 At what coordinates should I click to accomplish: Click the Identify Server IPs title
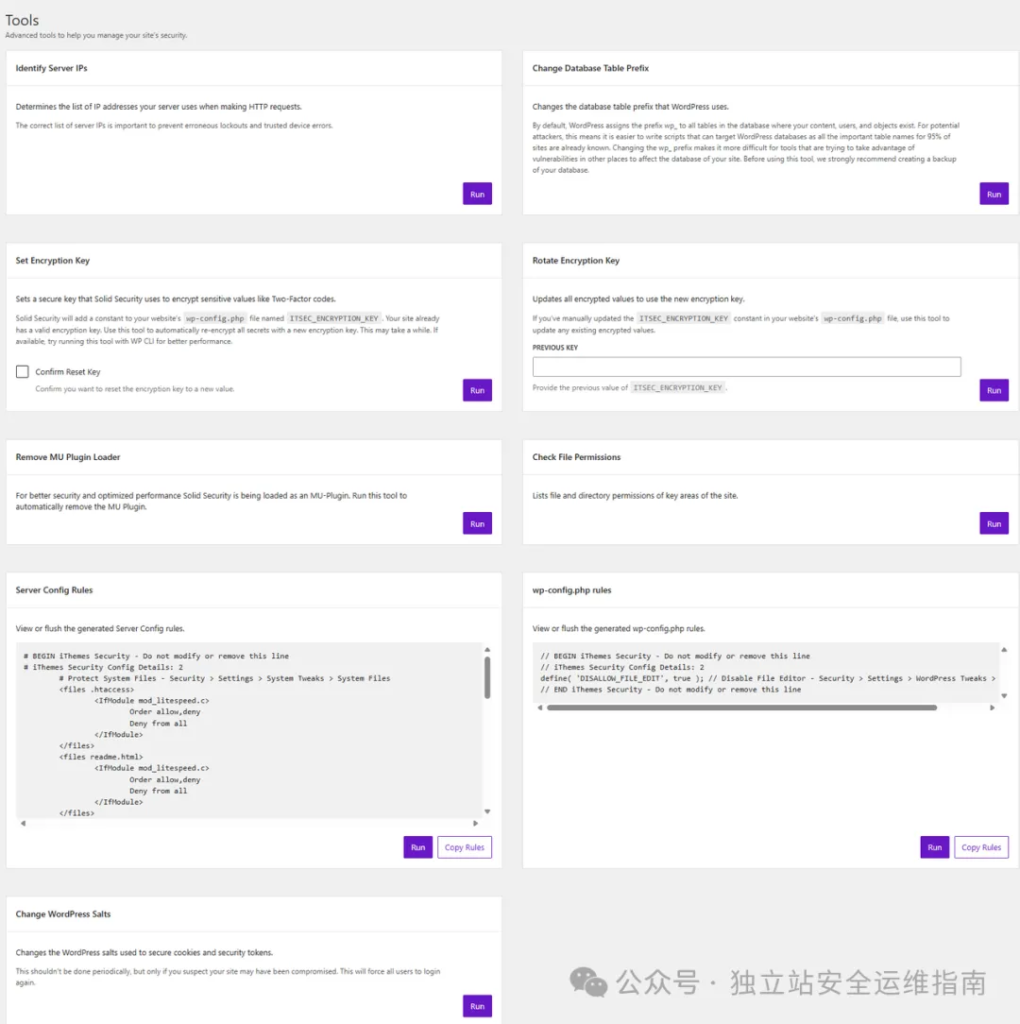[52, 68]
